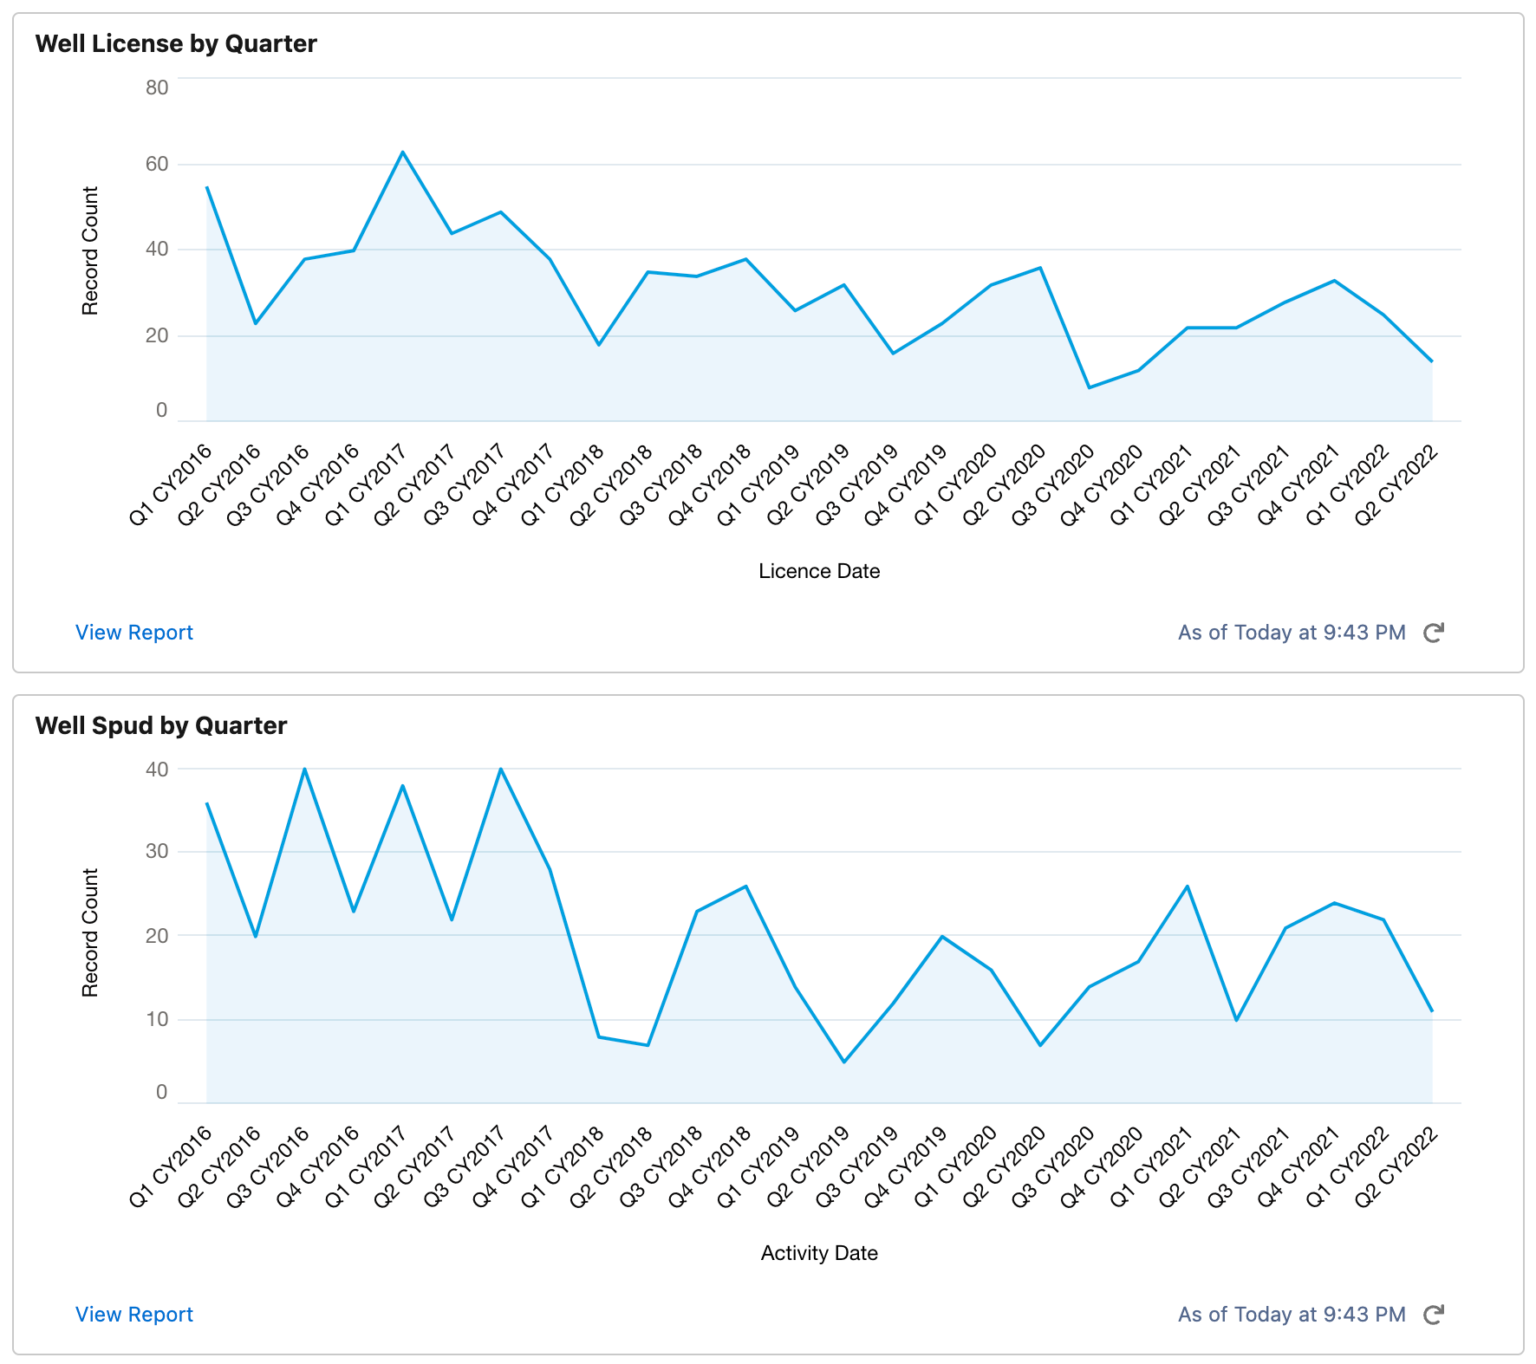Open View Report under Well License chart

click(134, 632)
